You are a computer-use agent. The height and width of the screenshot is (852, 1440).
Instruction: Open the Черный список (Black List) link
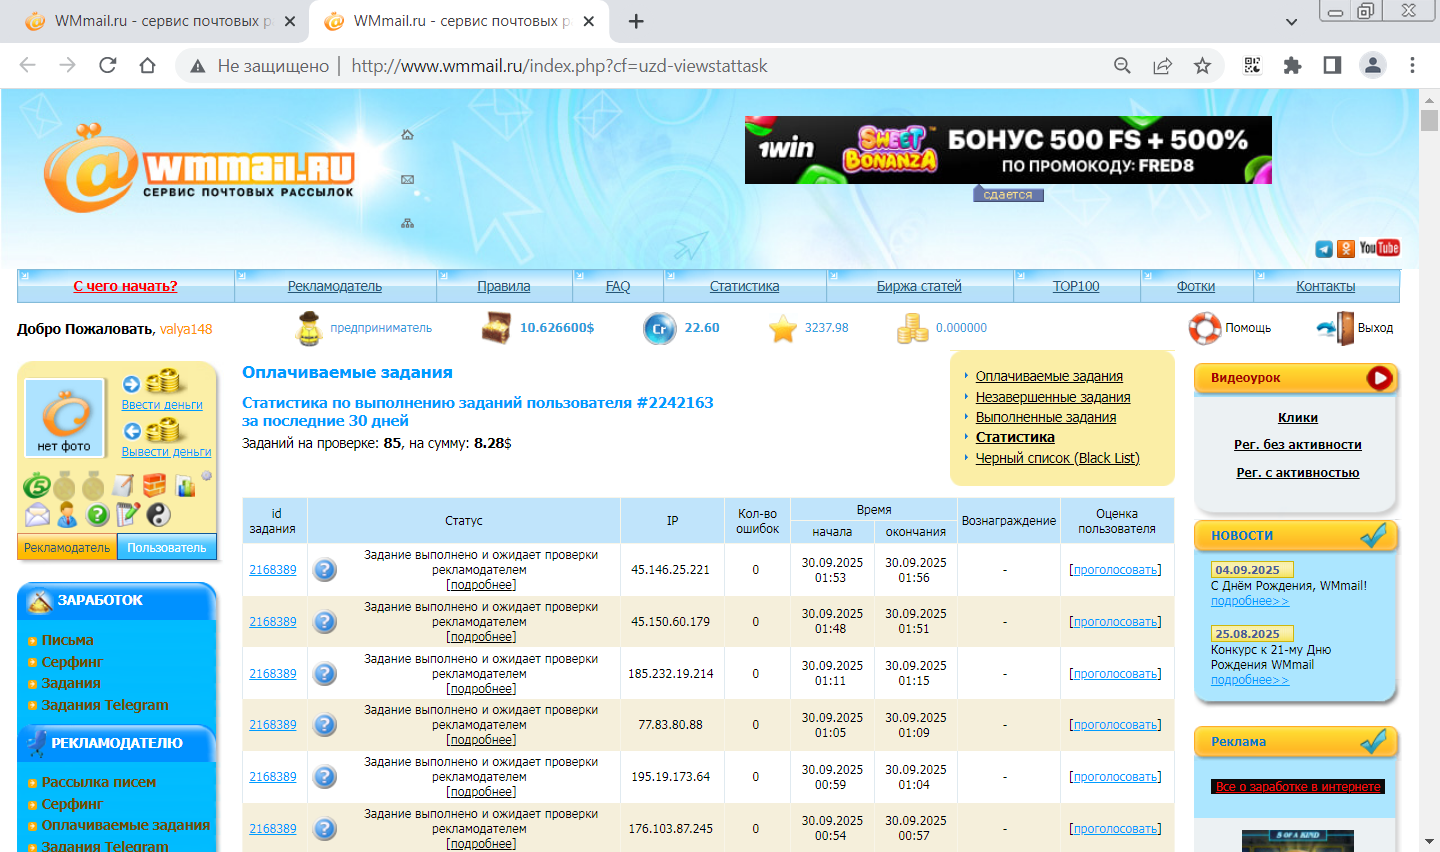1057,458
